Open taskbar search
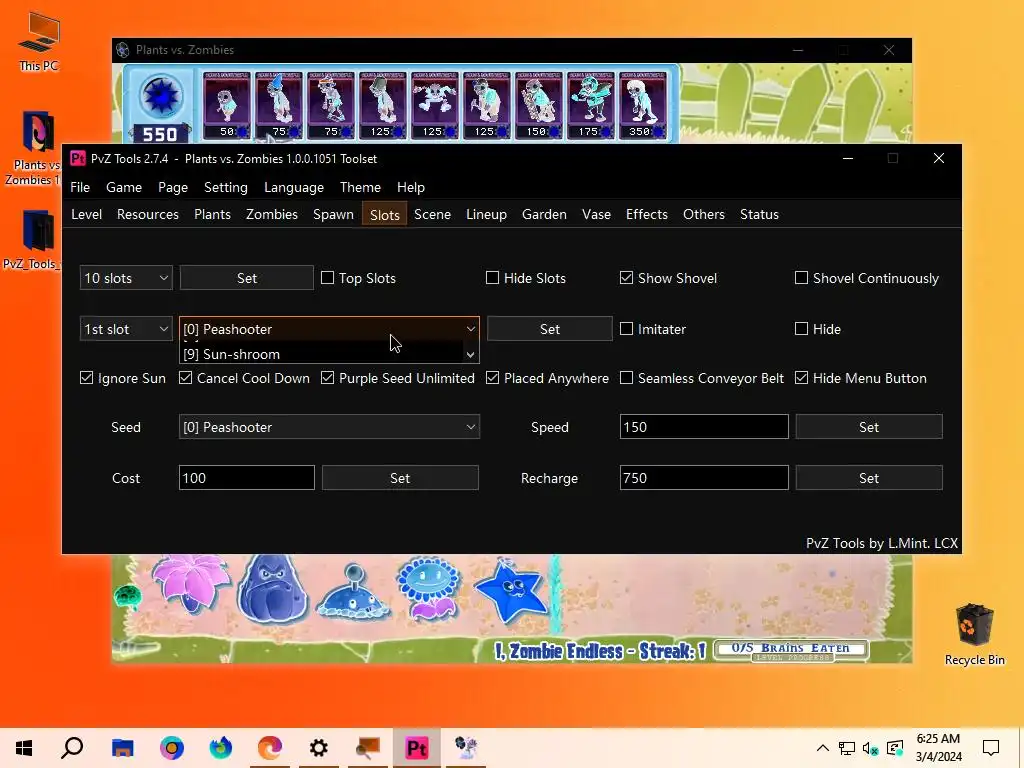 pyautogui.click(x=72, y=748)
